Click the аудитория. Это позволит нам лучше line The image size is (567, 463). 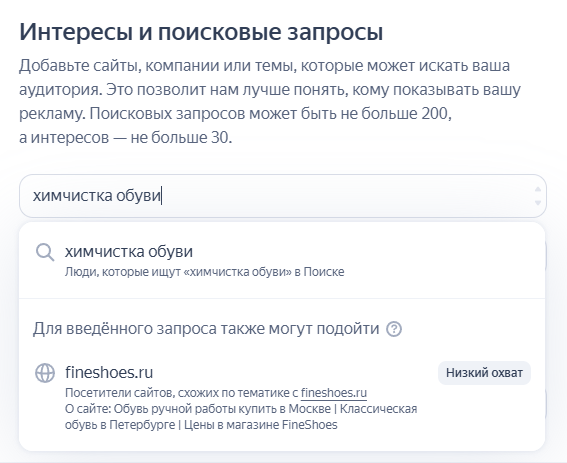[x=270, y=90]
